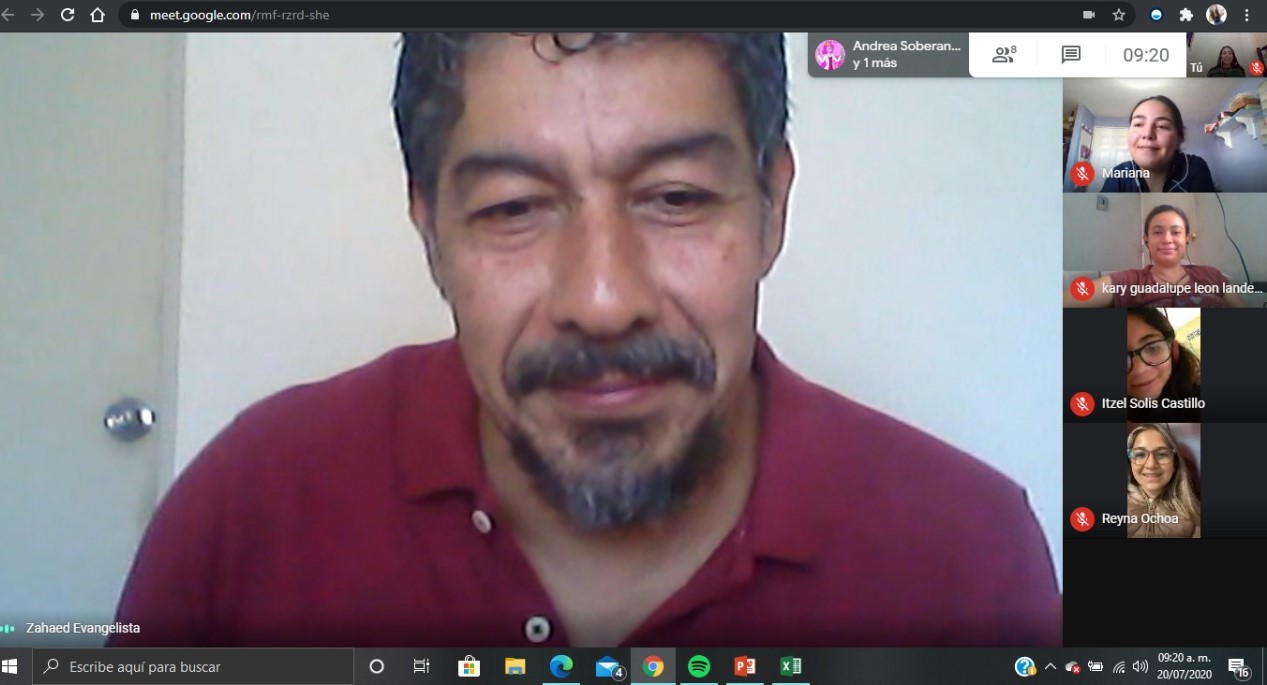Click the 'Reyna Ochoa' name label
This screenshot has width=1267, height=685.
point(1140,518)
